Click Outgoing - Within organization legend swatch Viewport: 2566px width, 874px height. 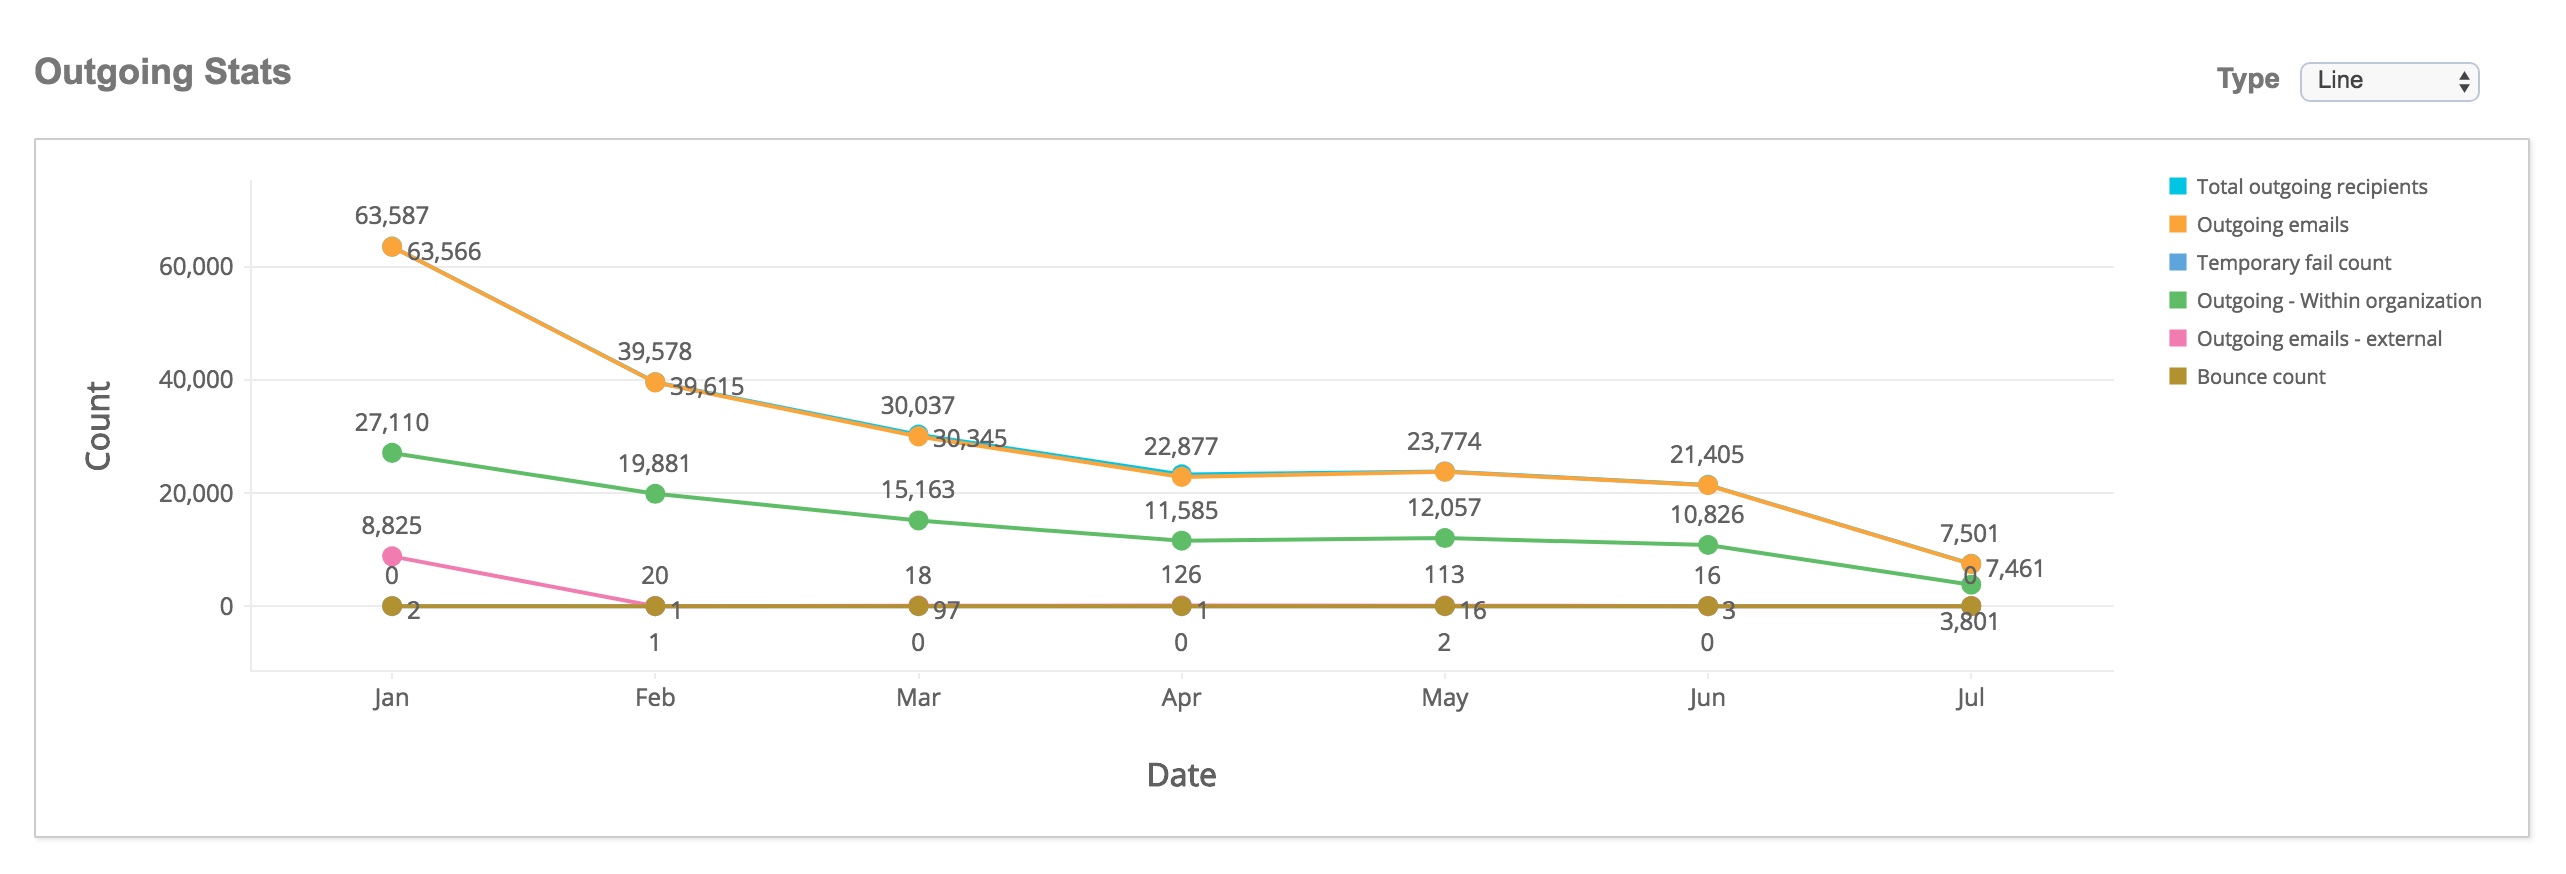coord(2177,300)
